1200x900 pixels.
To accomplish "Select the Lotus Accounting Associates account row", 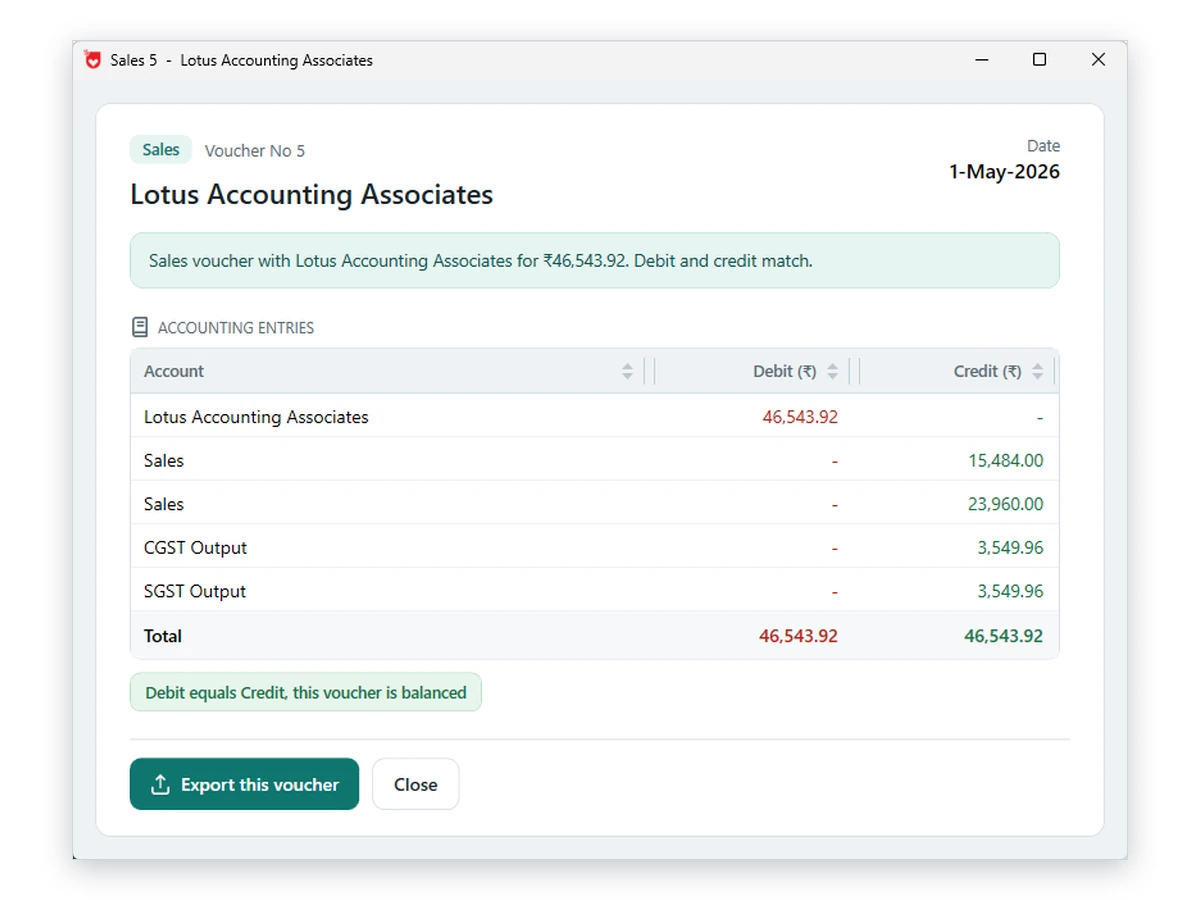I will pyautogui.click(x=594, y=417).
